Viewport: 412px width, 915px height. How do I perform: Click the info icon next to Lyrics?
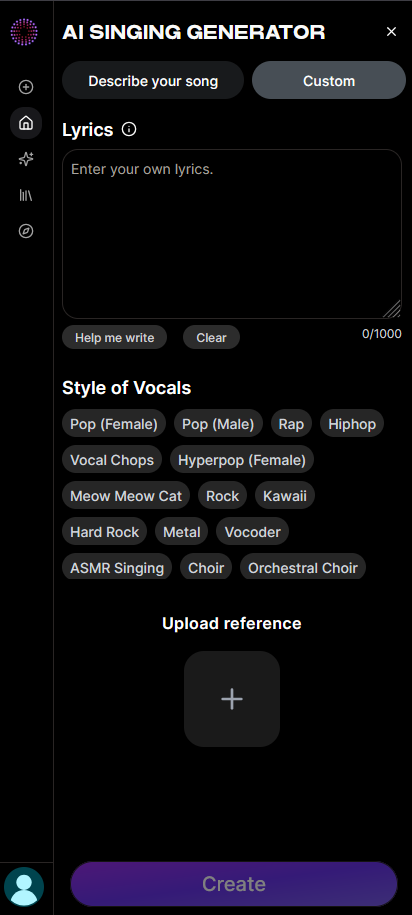click(x=129, y=130)
